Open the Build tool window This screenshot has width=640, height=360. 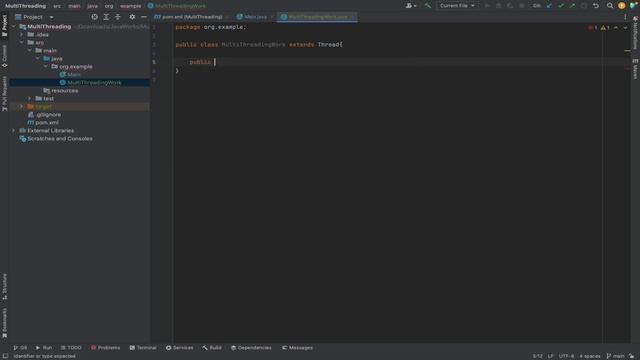point(212,348)
